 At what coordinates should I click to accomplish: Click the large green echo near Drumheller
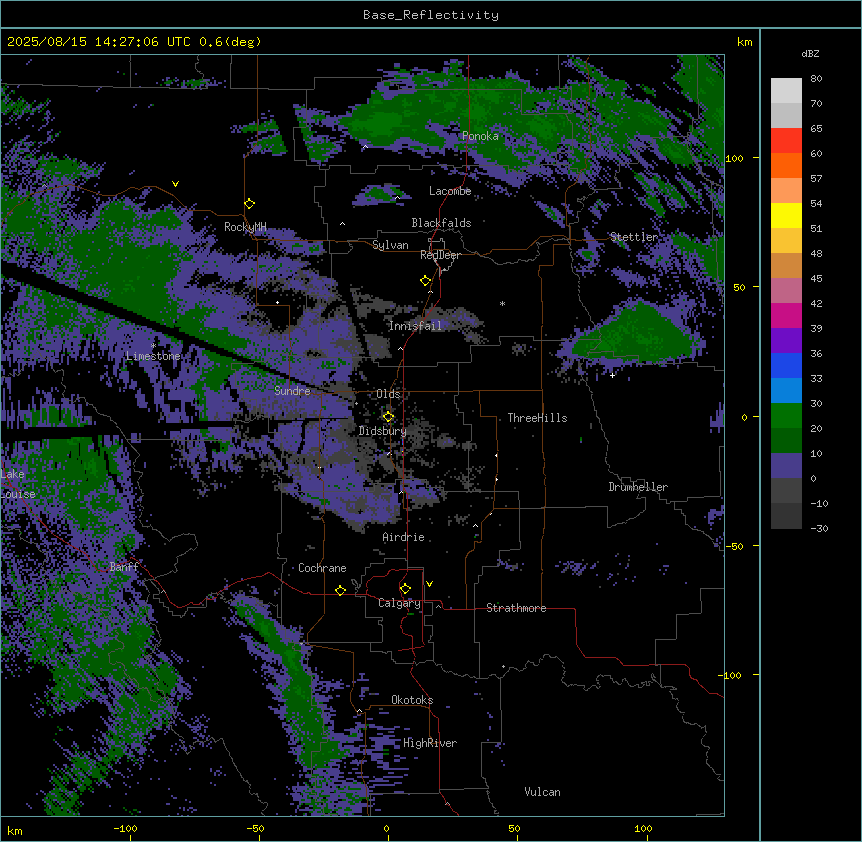click(x=638, y=333)
